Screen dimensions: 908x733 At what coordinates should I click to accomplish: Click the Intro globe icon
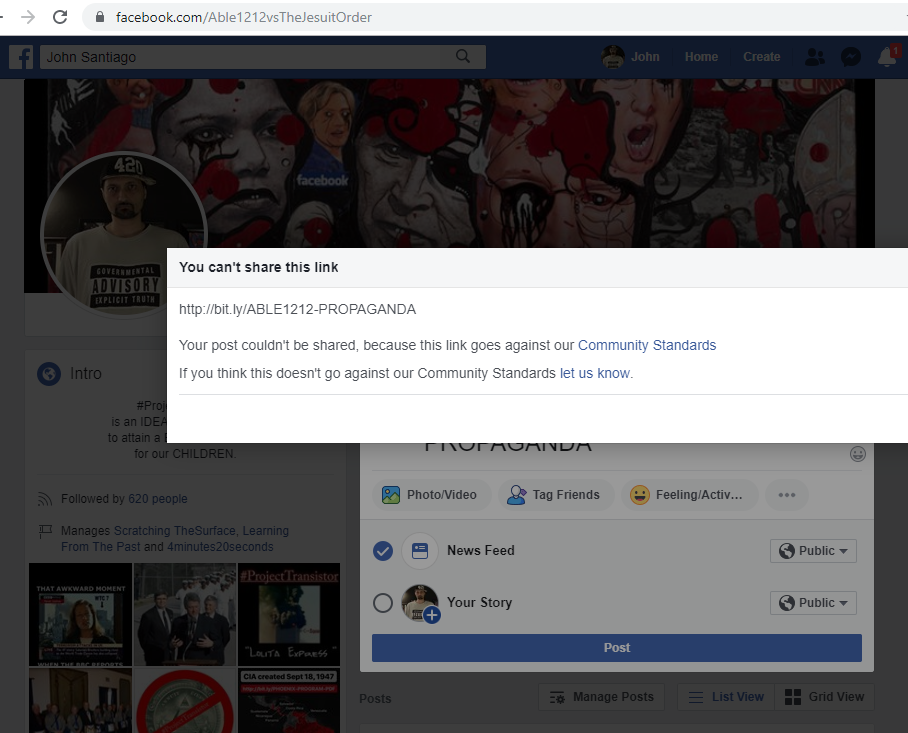[49, 374]
